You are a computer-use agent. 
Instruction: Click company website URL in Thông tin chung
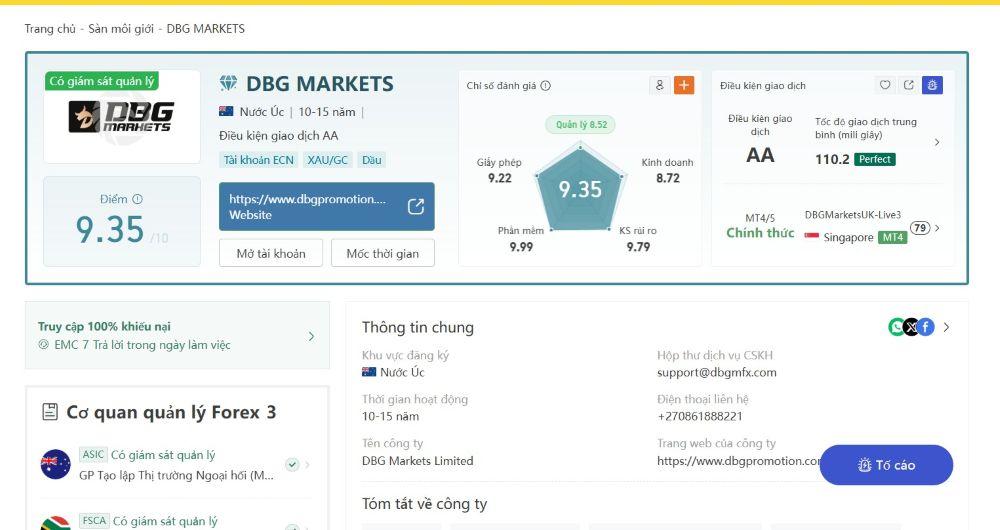738,460
